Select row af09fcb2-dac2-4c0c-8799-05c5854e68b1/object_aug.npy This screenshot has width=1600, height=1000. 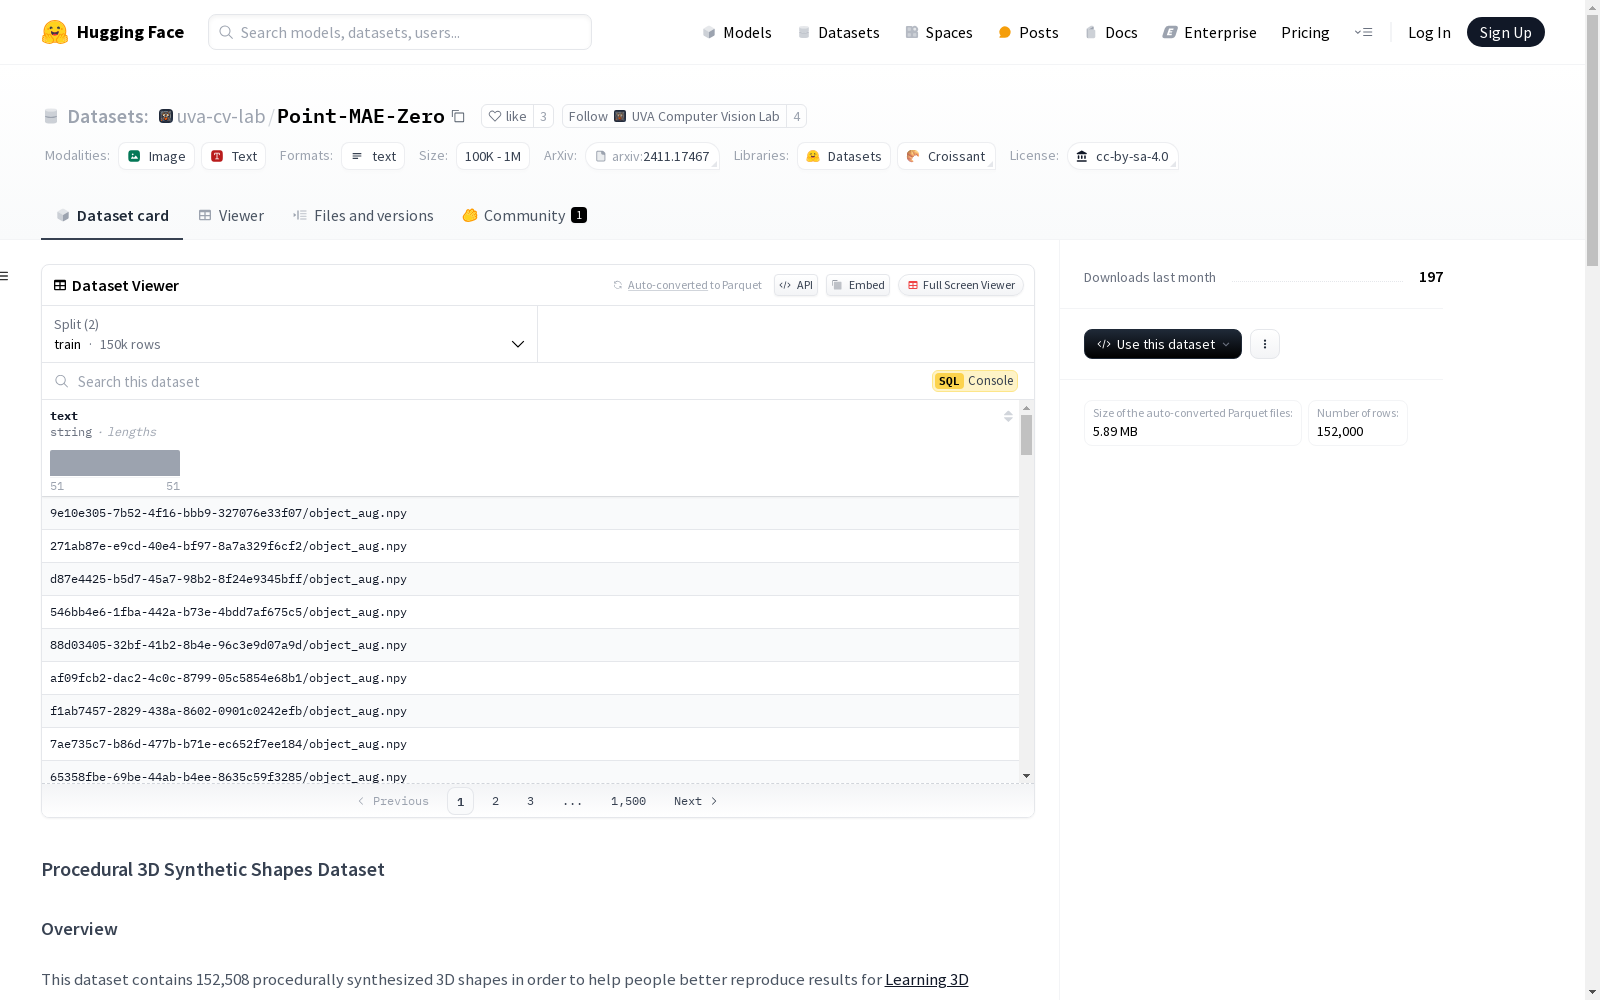530,678
